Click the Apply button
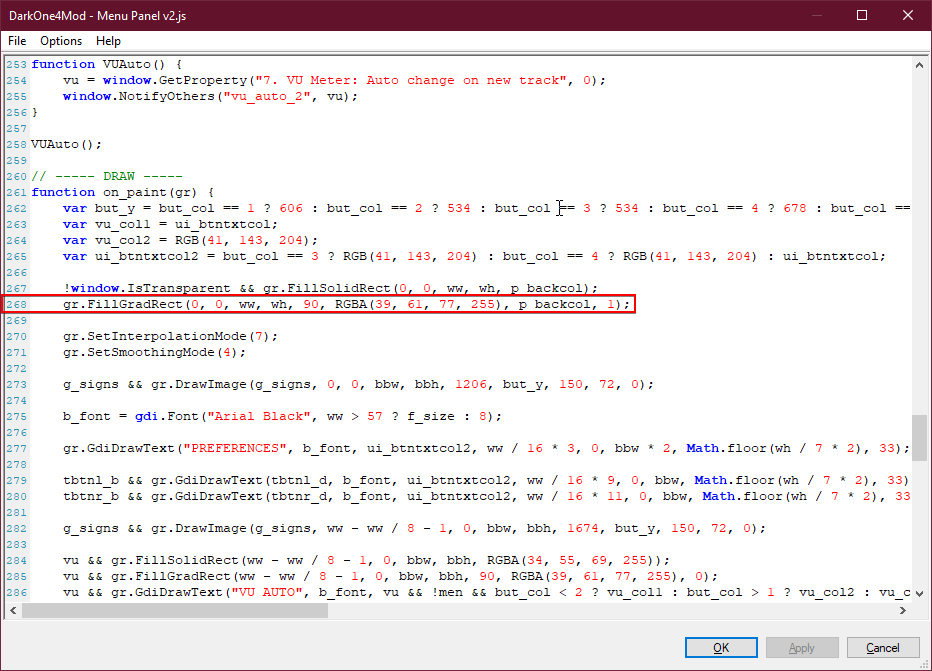Screen dimensions: 932x671 tap(802, 648)
